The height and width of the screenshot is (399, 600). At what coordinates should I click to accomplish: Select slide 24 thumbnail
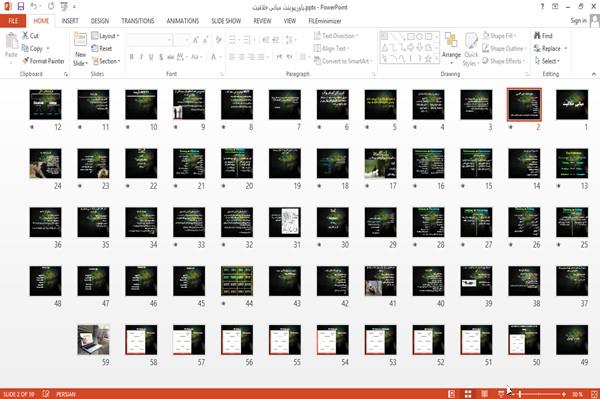[x=45, y=163]
